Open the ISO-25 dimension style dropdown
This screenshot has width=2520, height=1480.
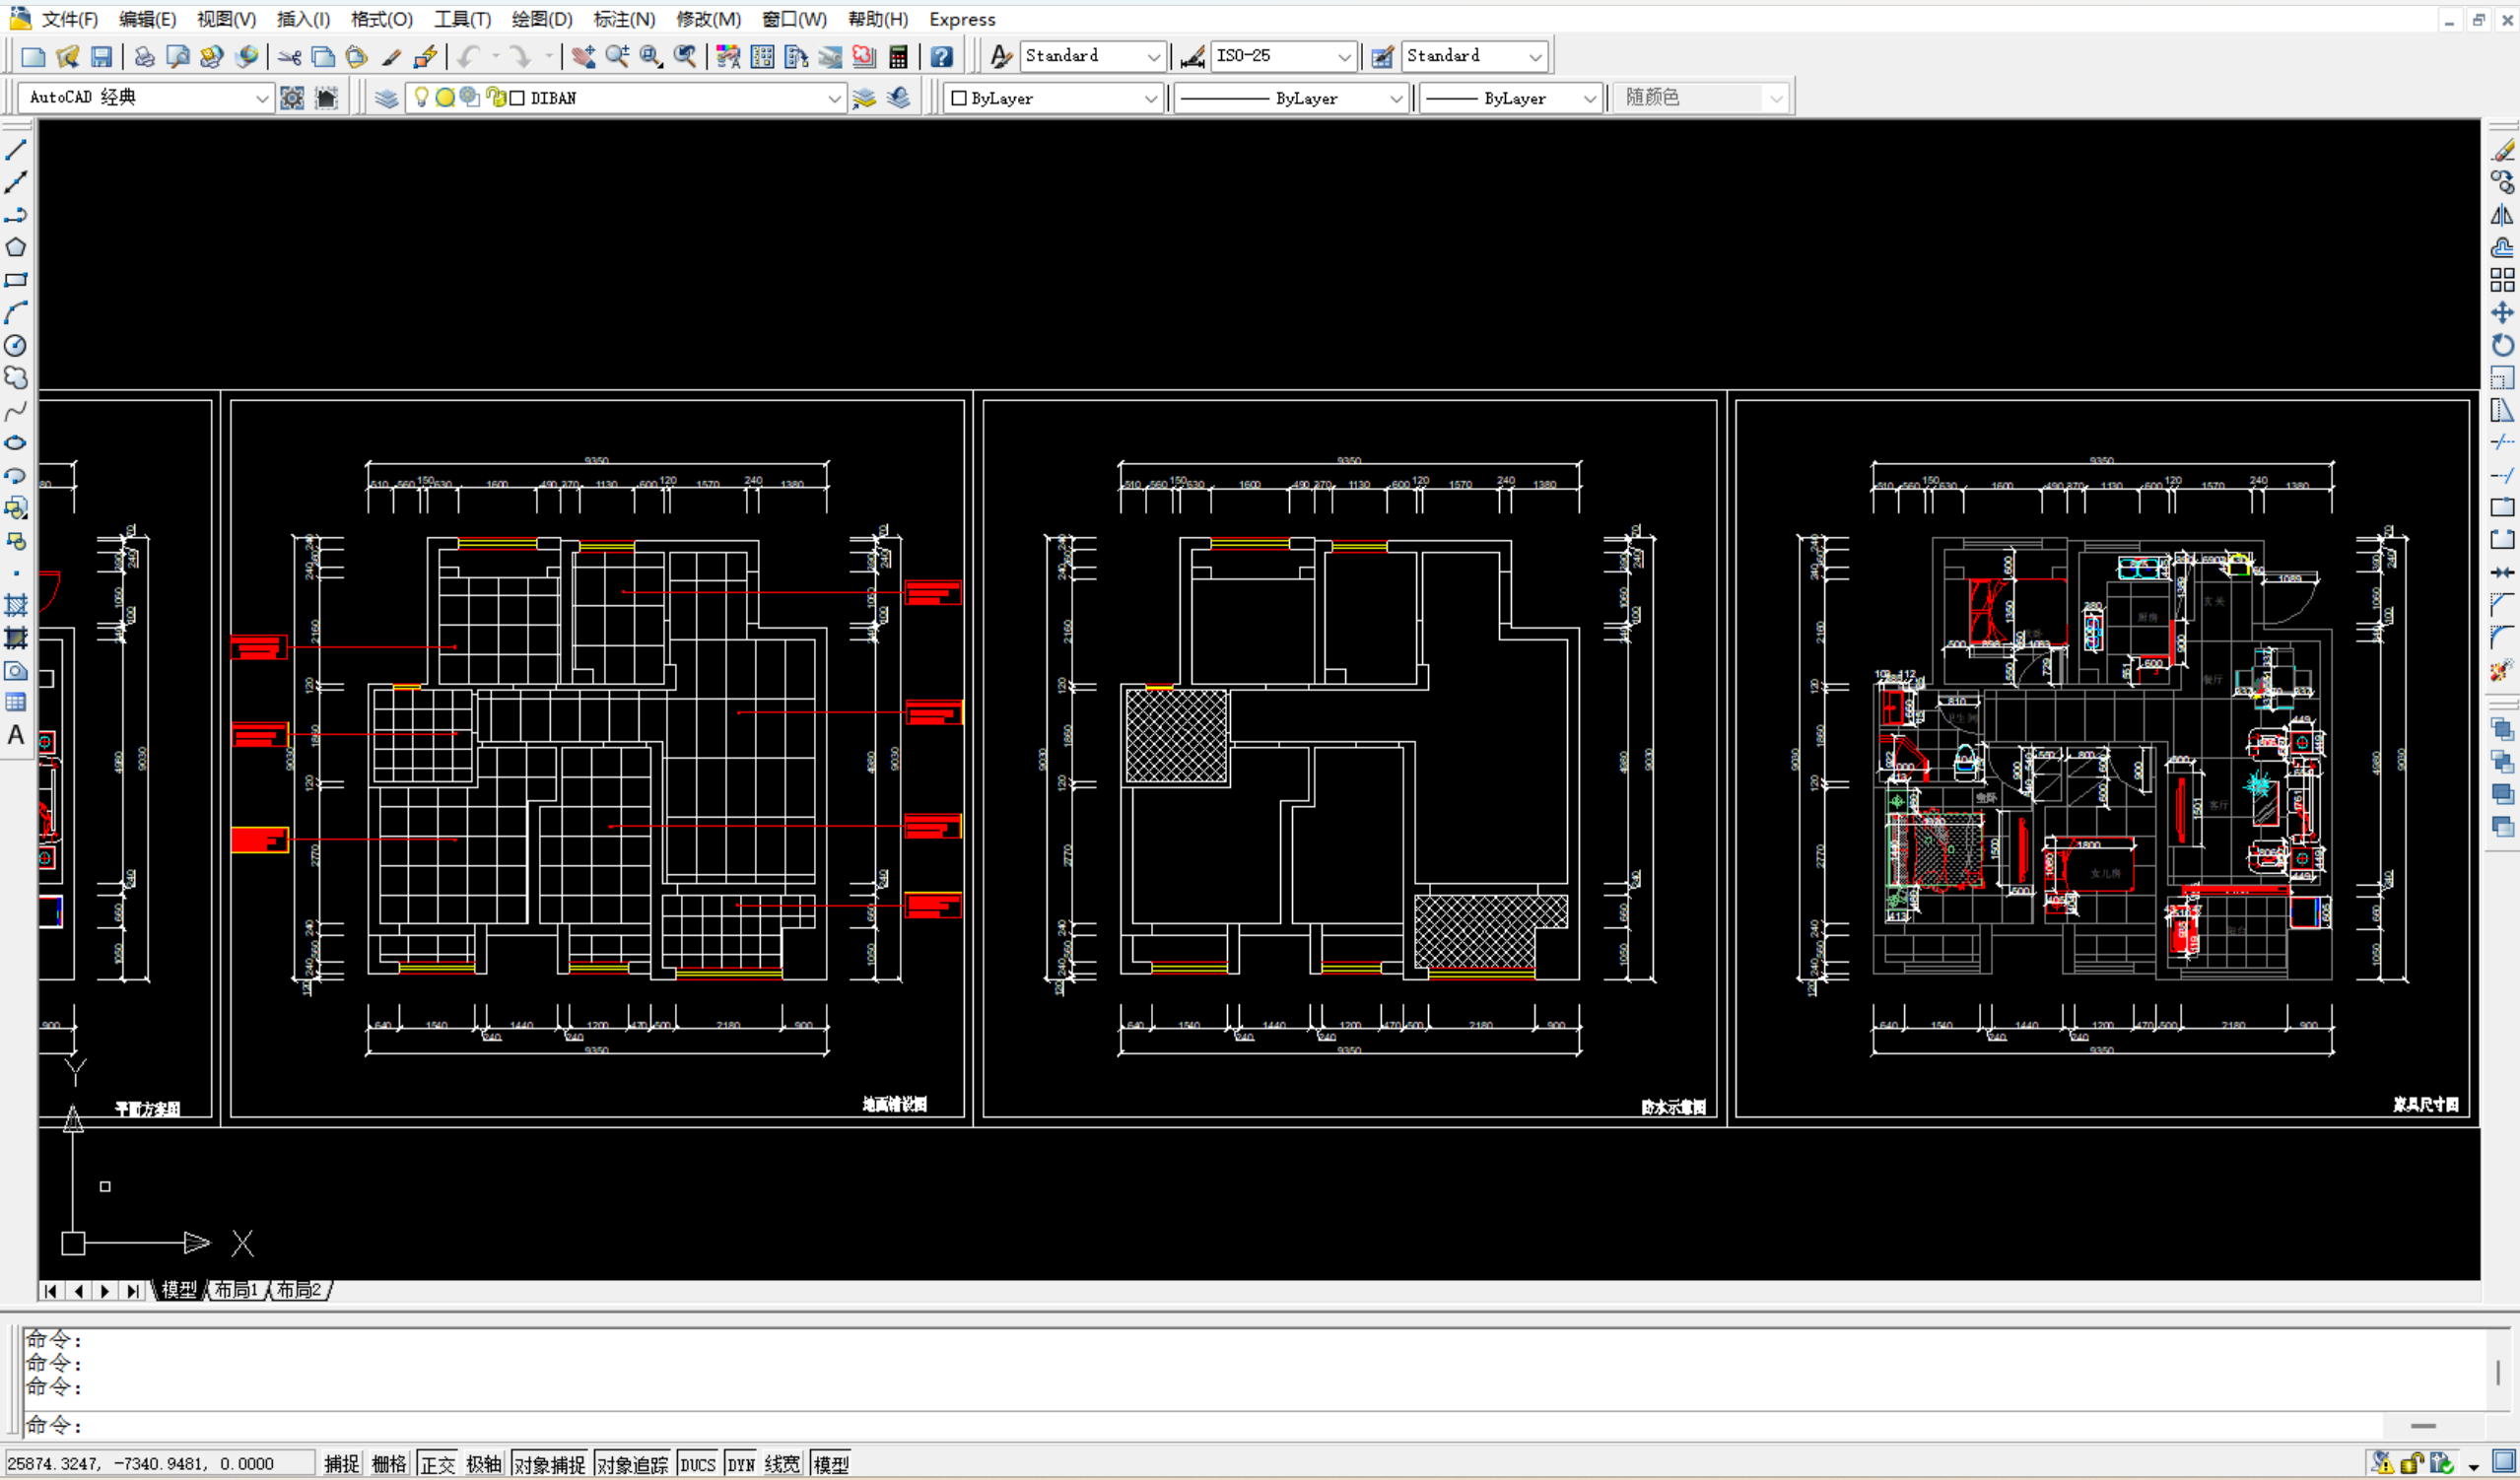(x=1344, y=57)
